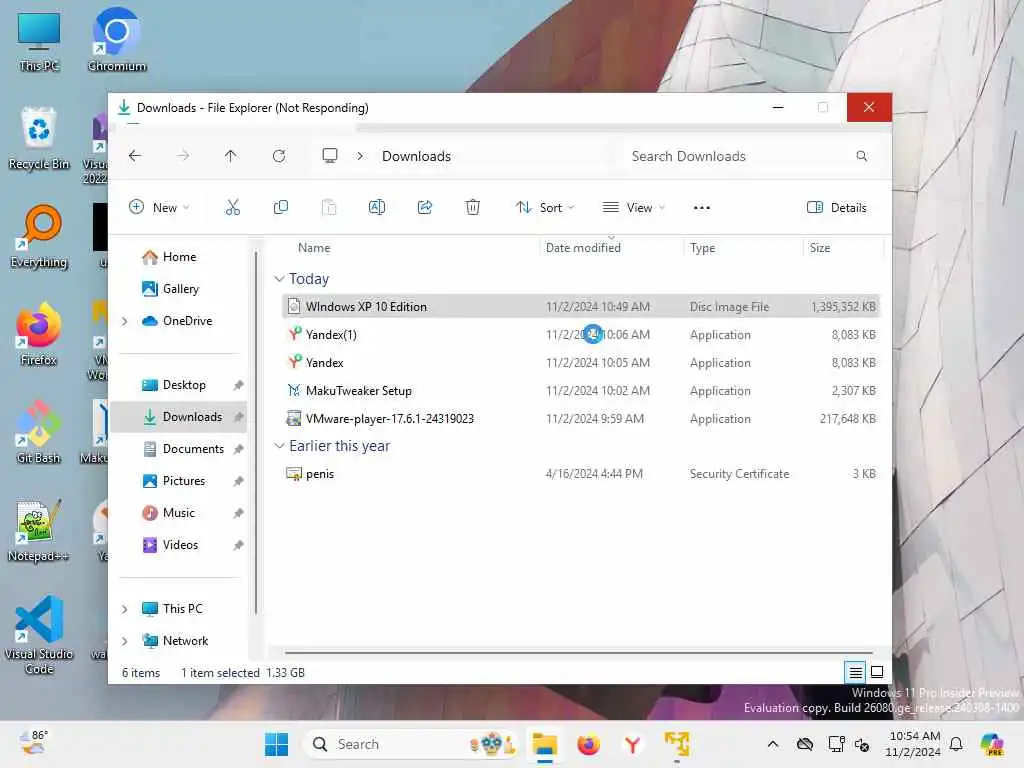Viewport: 1024px width, 768px height.
Task: Select Yandex(1) application file
Action: pos(581,334)
